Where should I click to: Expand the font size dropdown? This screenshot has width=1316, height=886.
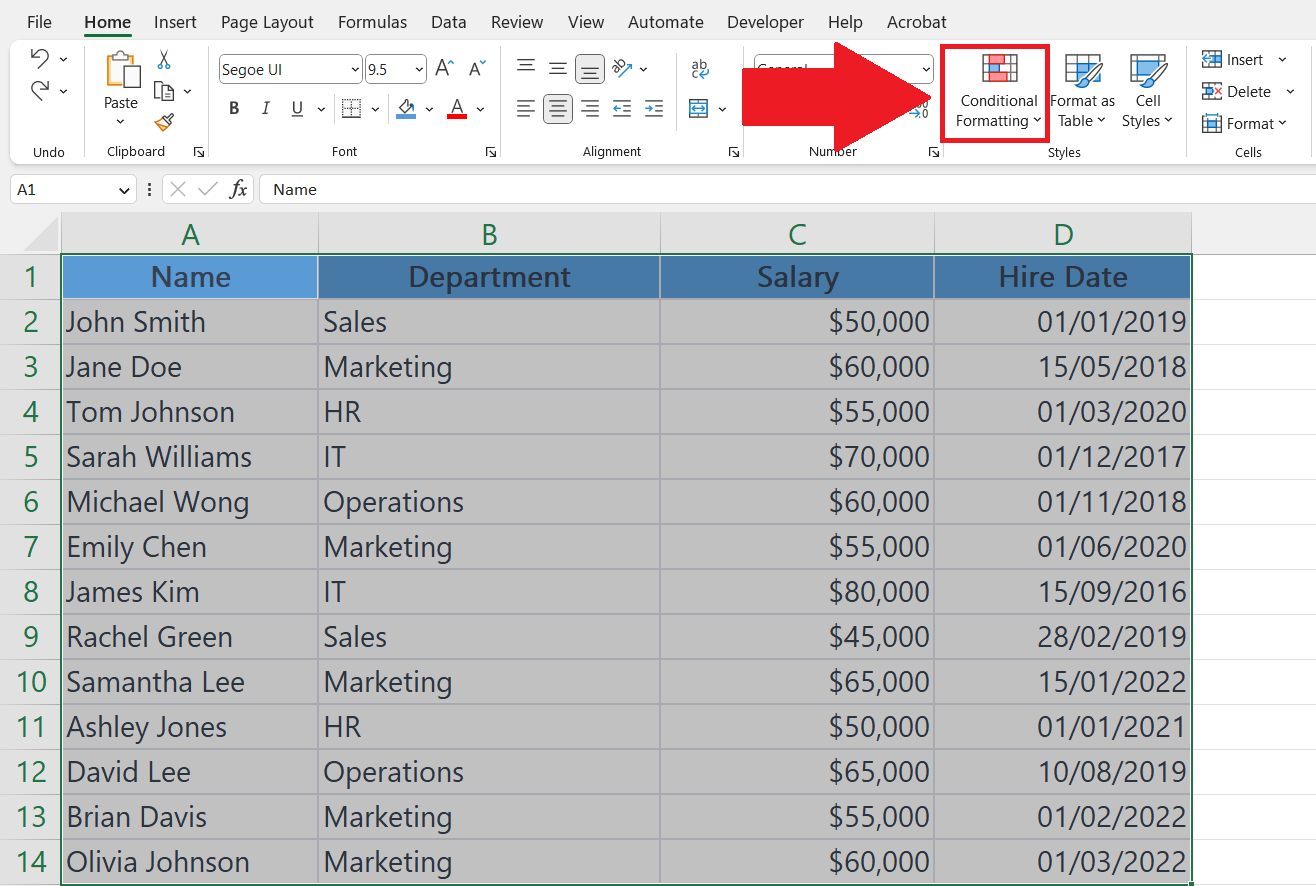coord(418,70)
